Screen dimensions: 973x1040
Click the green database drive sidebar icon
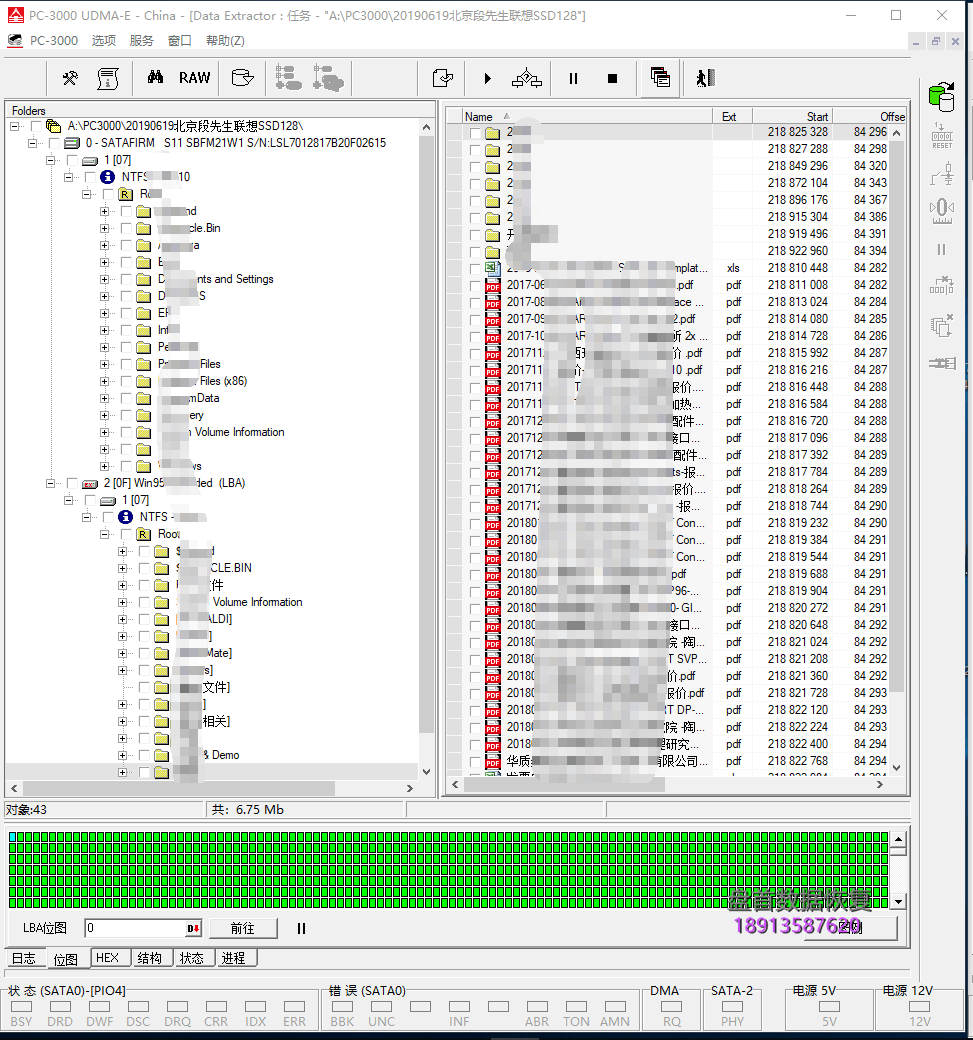tap(942, 97)
